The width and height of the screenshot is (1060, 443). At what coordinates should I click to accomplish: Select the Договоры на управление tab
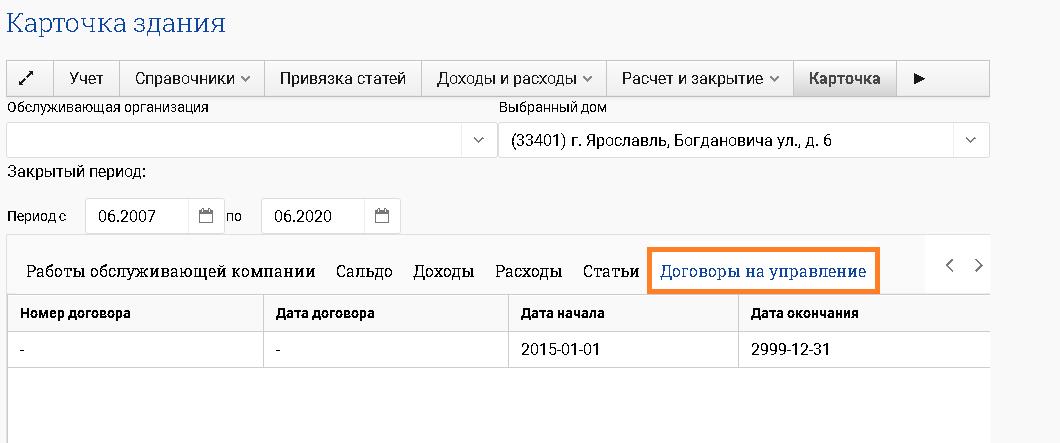pyautogui.click(x=762, y=271)
